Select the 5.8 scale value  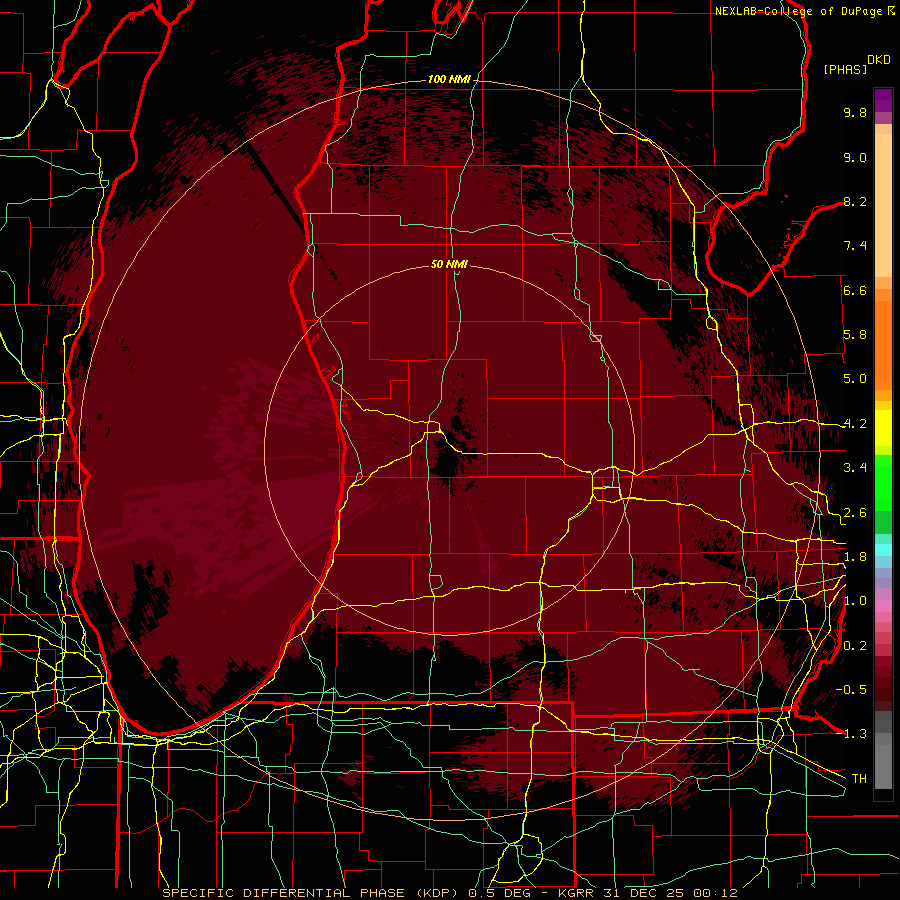tap(855, 335)
